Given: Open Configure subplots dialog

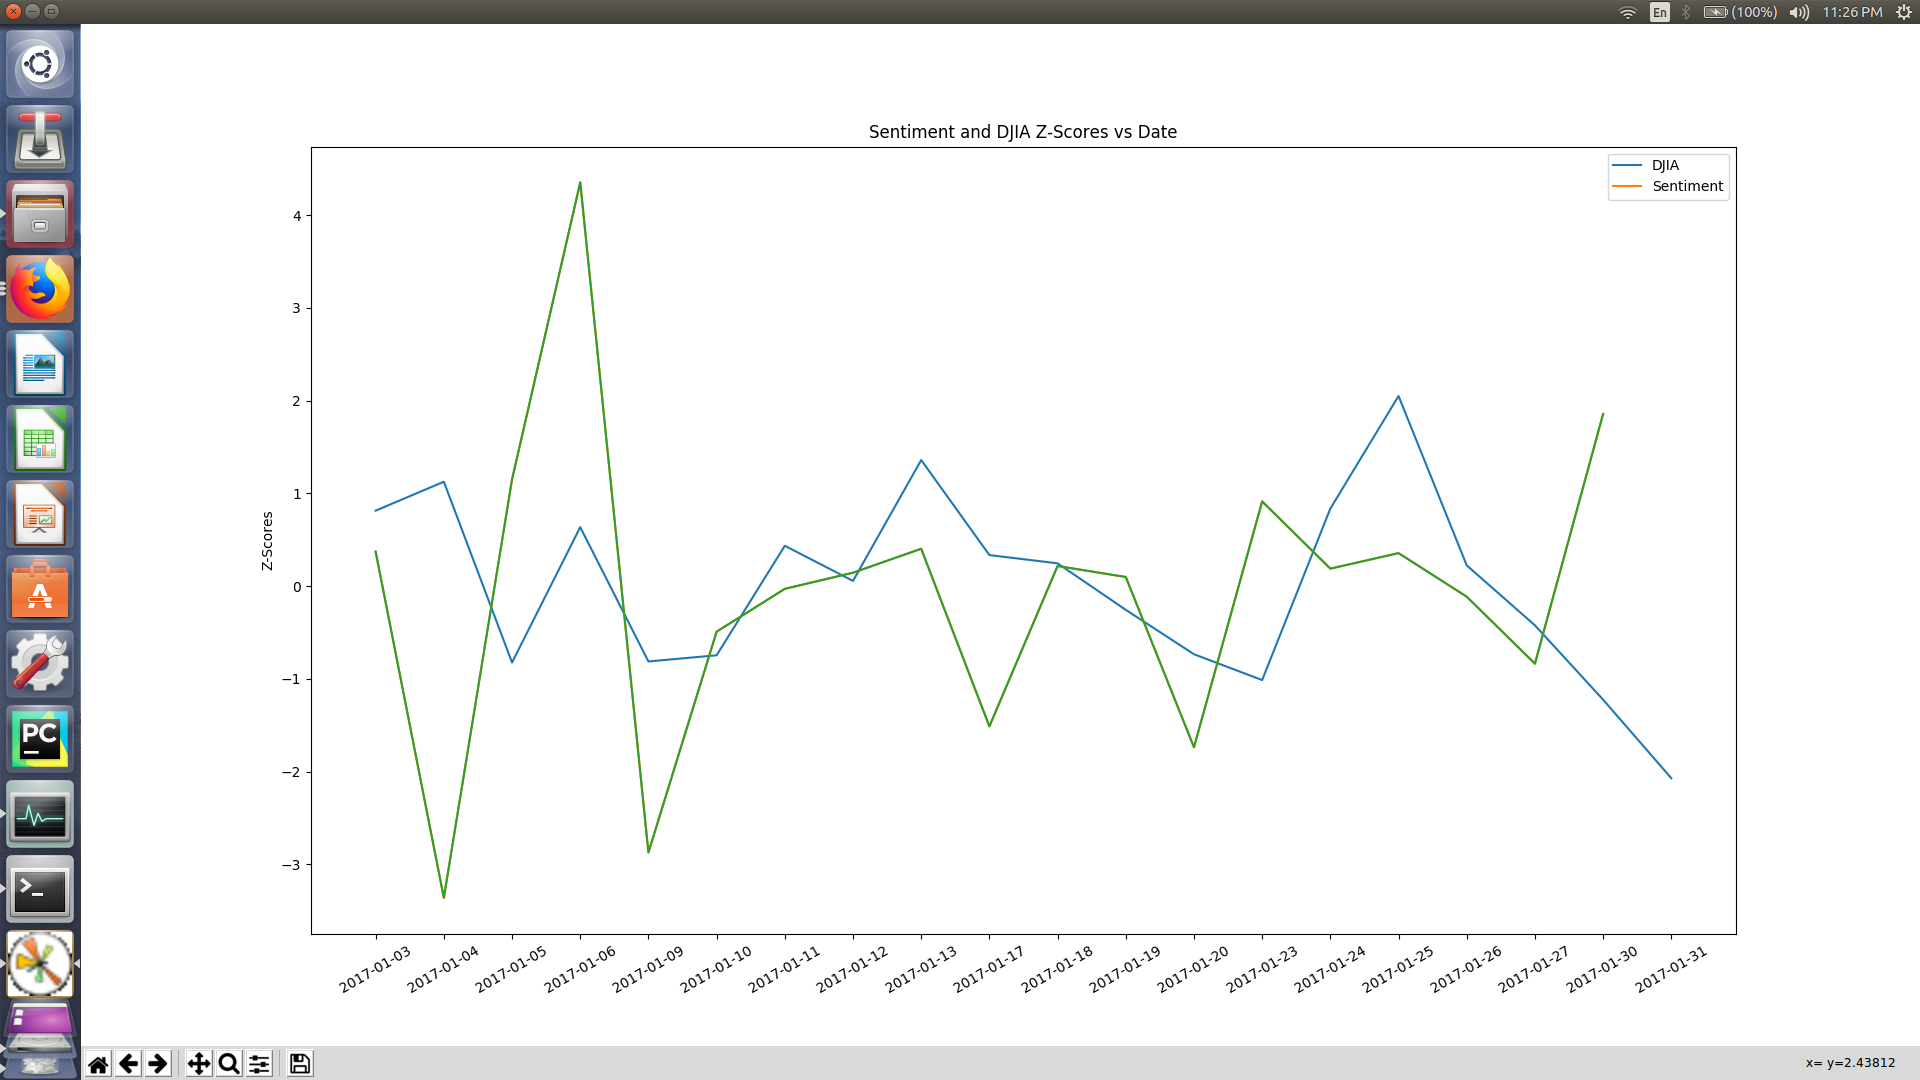Looking at the screenshot, I should [x=259, y=1064].
